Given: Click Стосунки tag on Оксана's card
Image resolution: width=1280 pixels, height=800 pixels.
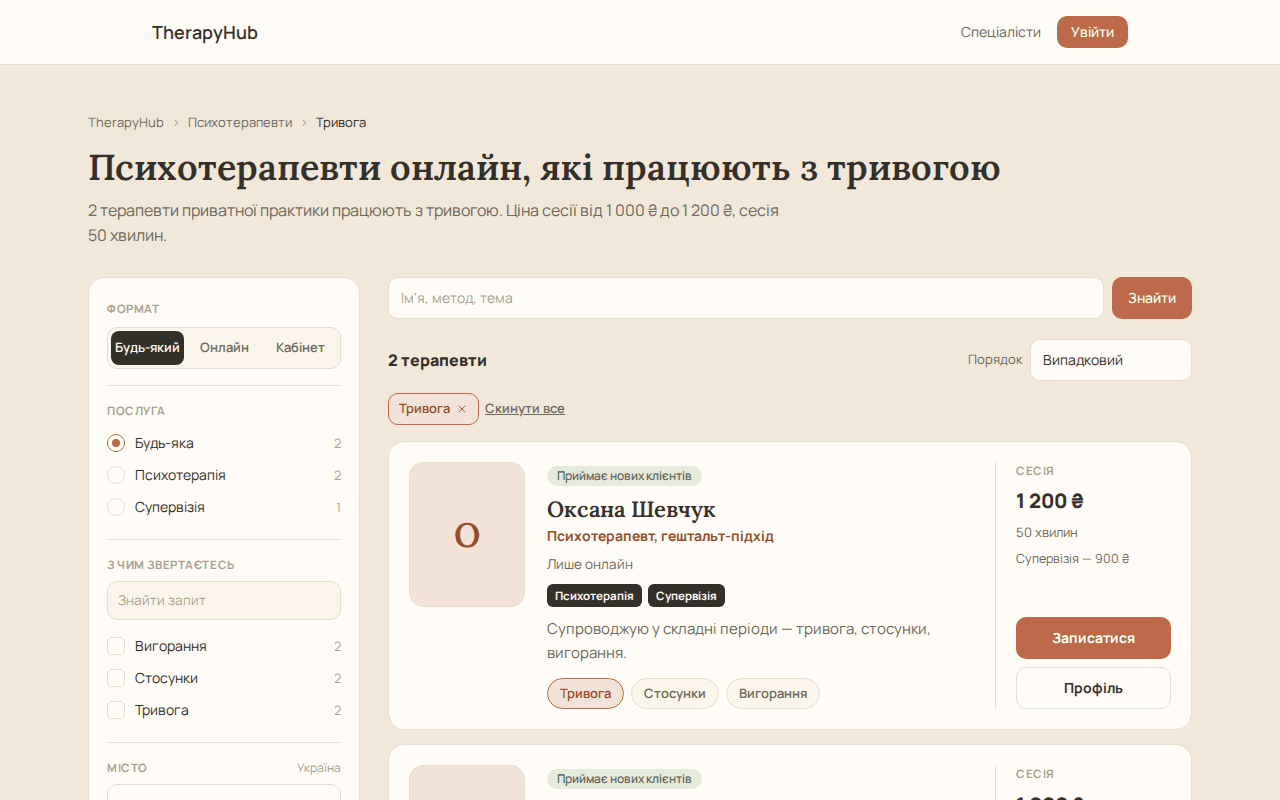Looking at the screenshot, I should (675, 694).
